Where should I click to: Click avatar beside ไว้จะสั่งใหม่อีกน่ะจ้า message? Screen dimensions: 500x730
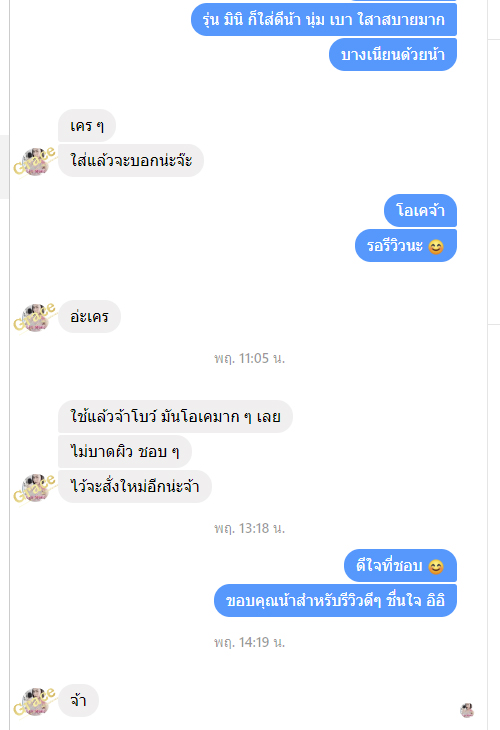coord(35,487)
